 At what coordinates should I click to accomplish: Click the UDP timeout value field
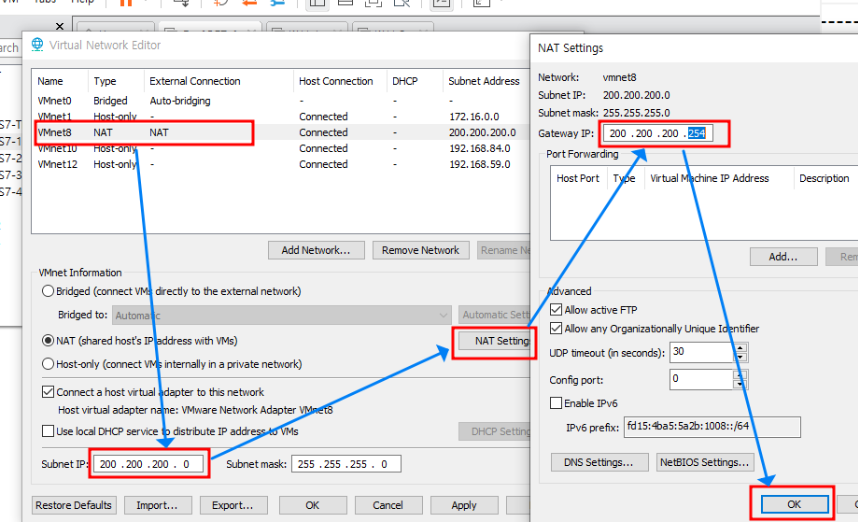(702, 352)
